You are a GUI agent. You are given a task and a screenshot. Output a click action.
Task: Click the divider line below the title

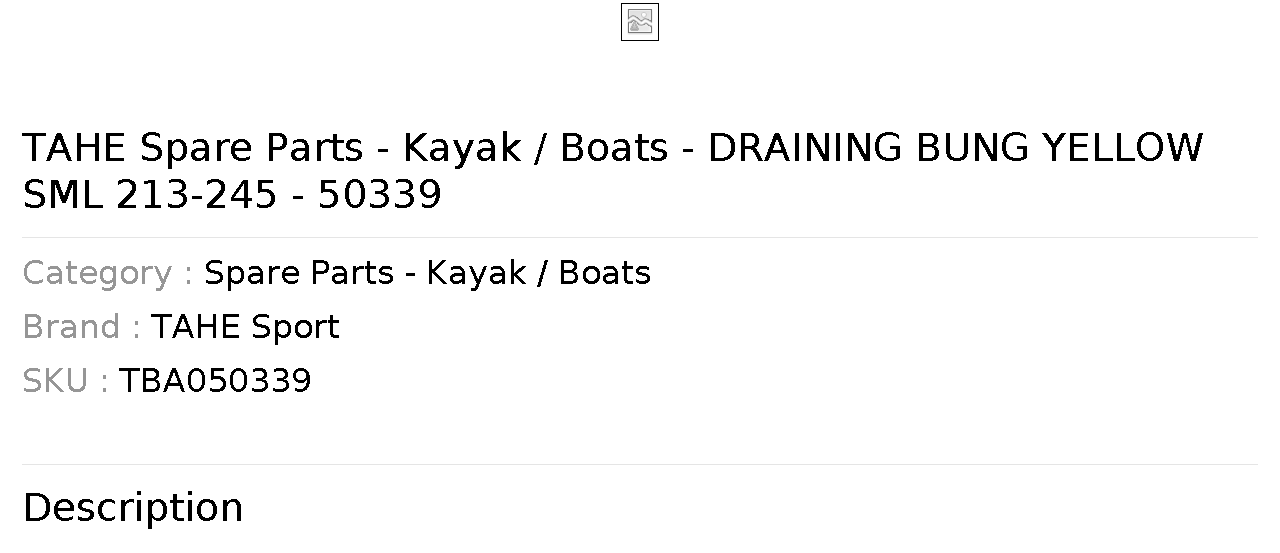click(640, 237)
